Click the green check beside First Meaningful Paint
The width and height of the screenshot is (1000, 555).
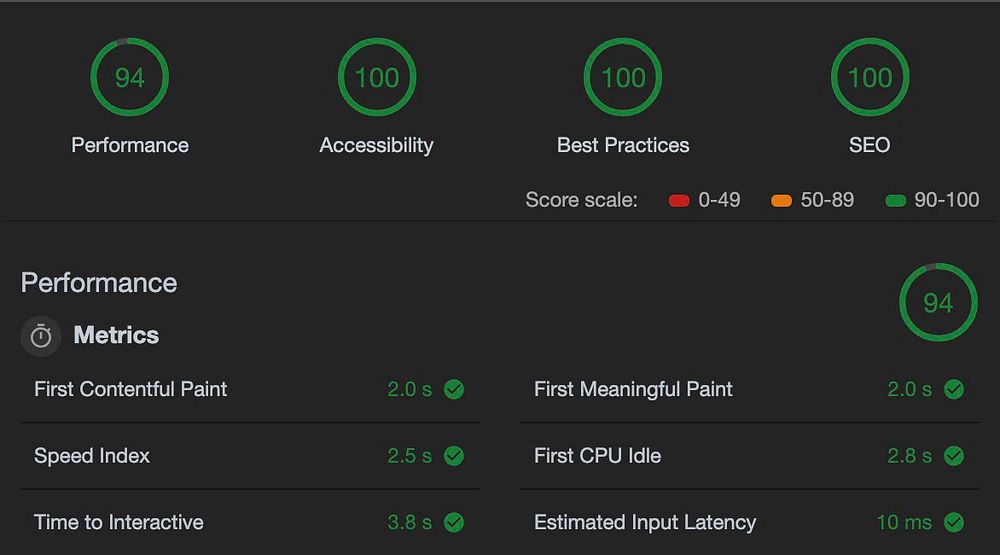954,389
